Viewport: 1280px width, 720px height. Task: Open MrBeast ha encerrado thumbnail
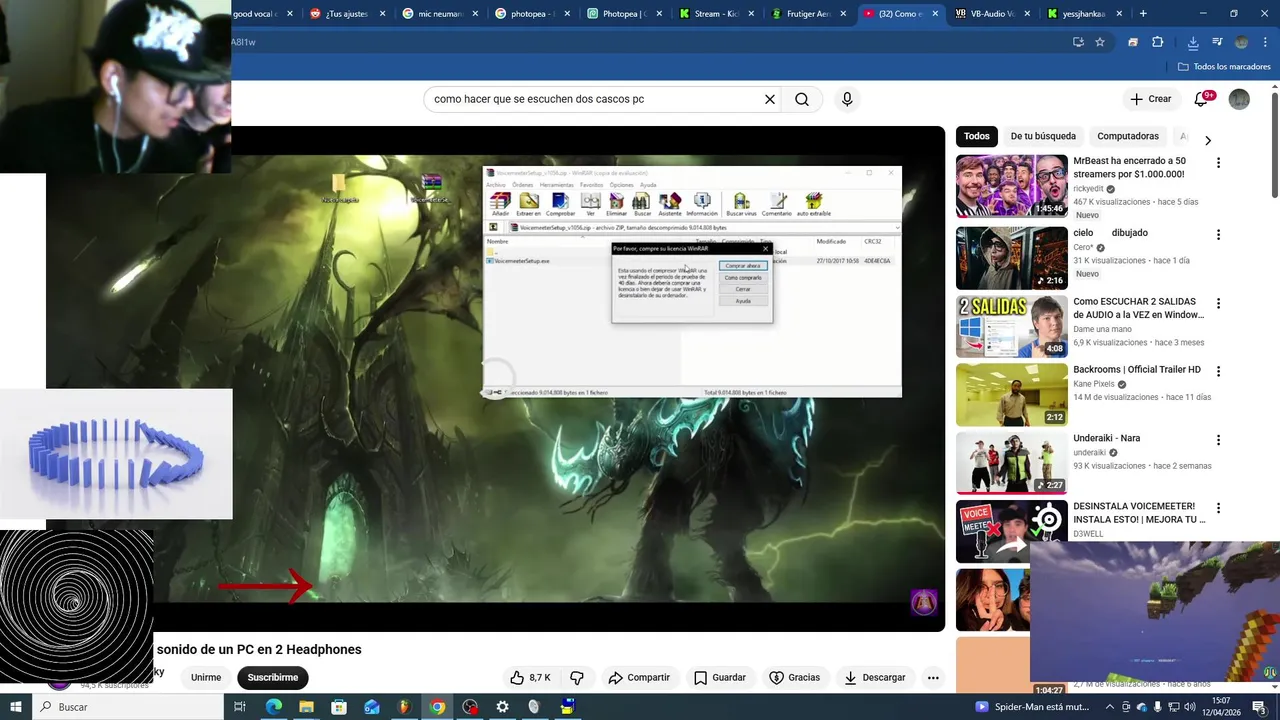click(1011, 186)
